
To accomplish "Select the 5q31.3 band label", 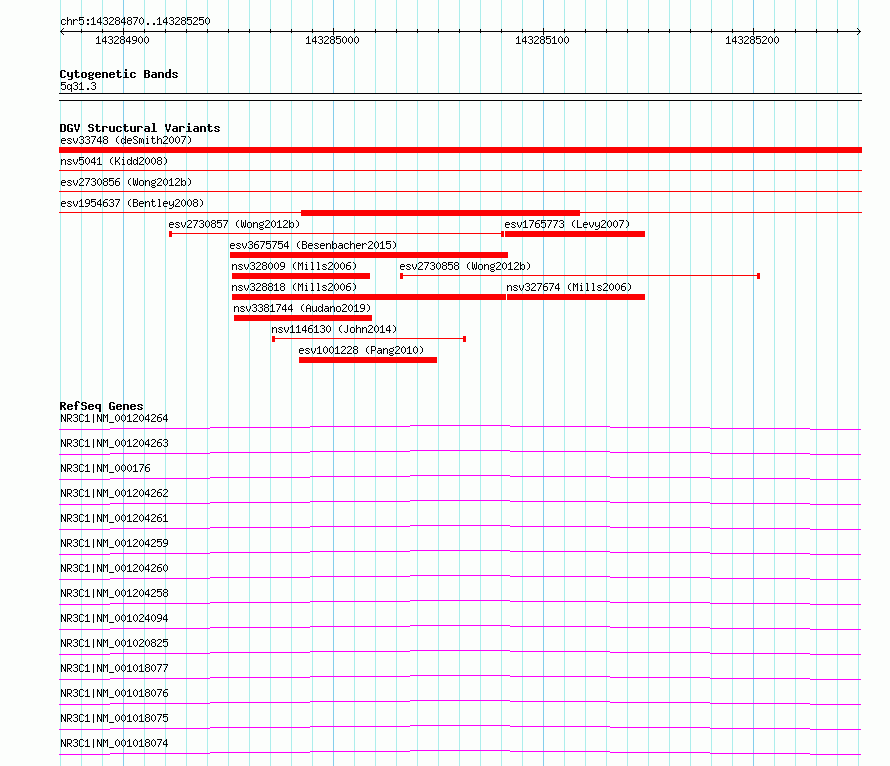I will point(78,86).
